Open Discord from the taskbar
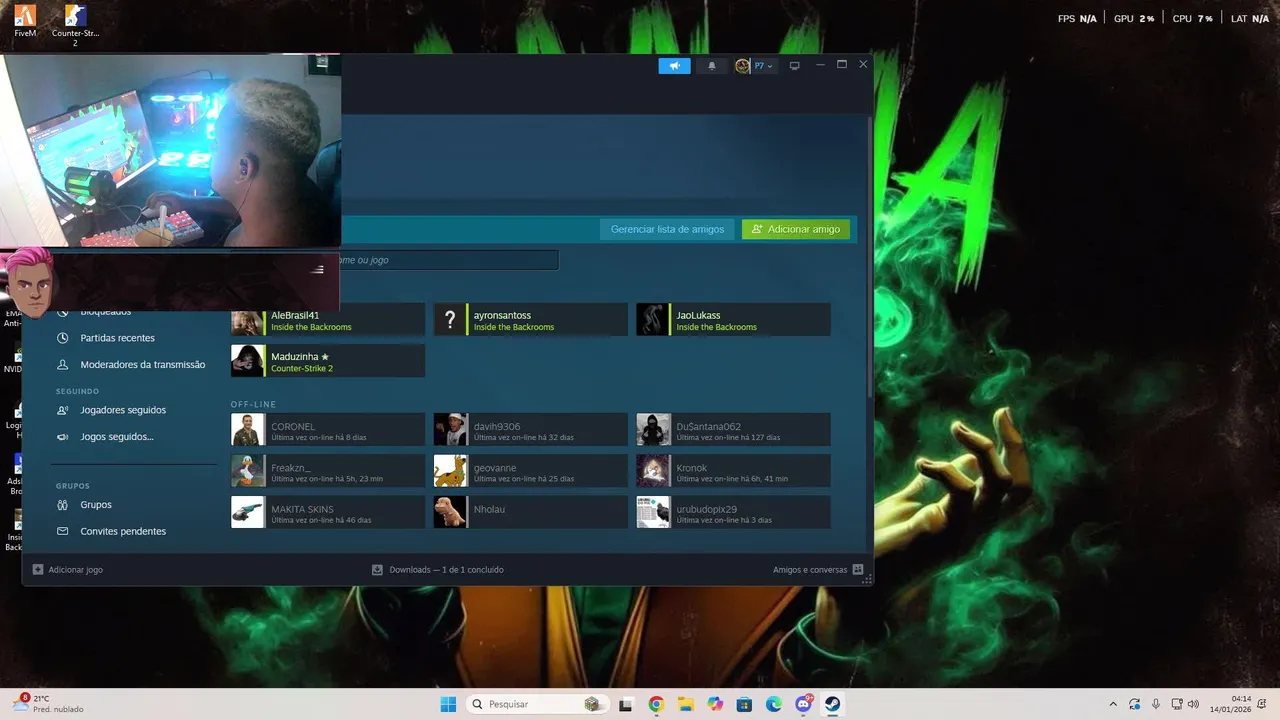1280x720 pixels. [x=803, y=704]
